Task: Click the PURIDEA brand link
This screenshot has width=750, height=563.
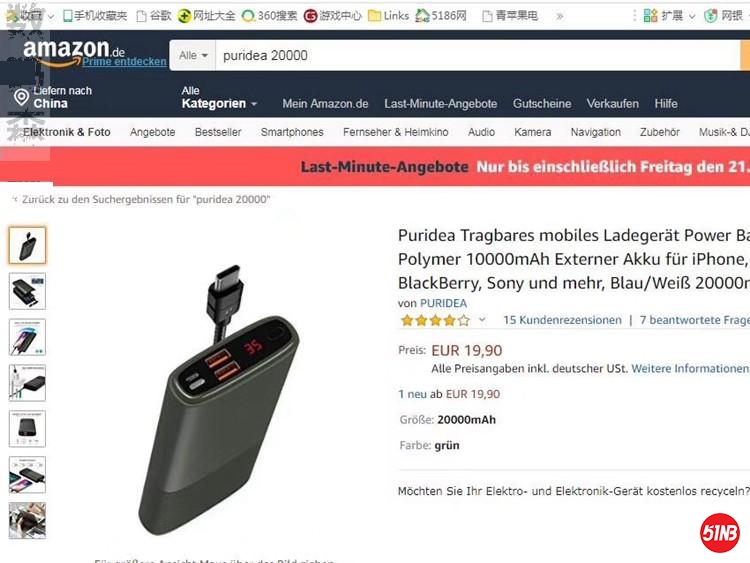Action: [x=443, y=303]
